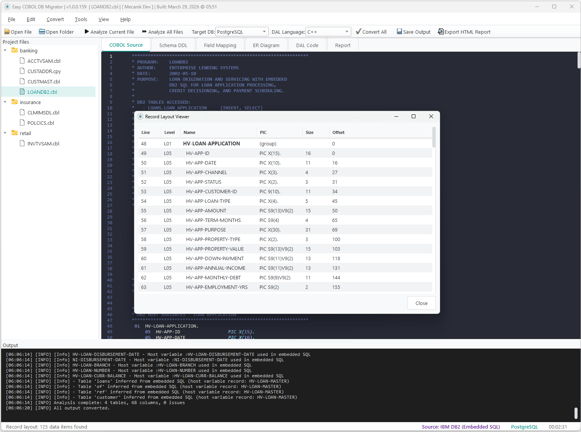The height and width of the screenshot is (432, 581).
Task: Select the HV-APP-AMOUNT row
Action: (285, 210)
